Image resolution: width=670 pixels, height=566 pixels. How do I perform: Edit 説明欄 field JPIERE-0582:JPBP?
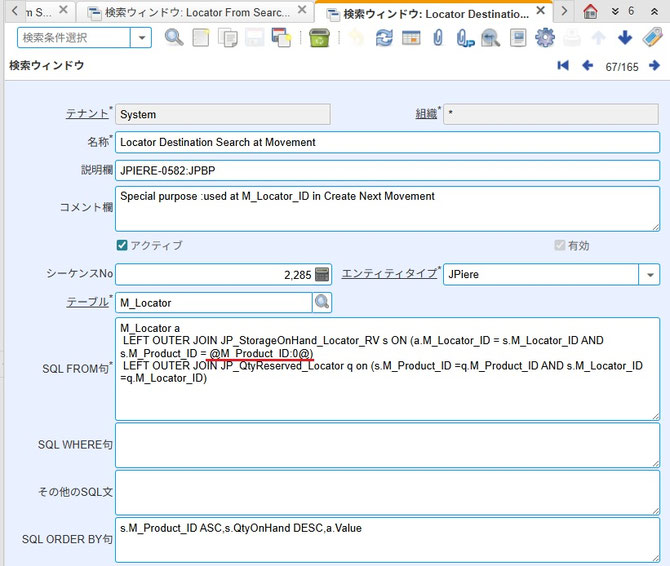click(x=387, y=170)
